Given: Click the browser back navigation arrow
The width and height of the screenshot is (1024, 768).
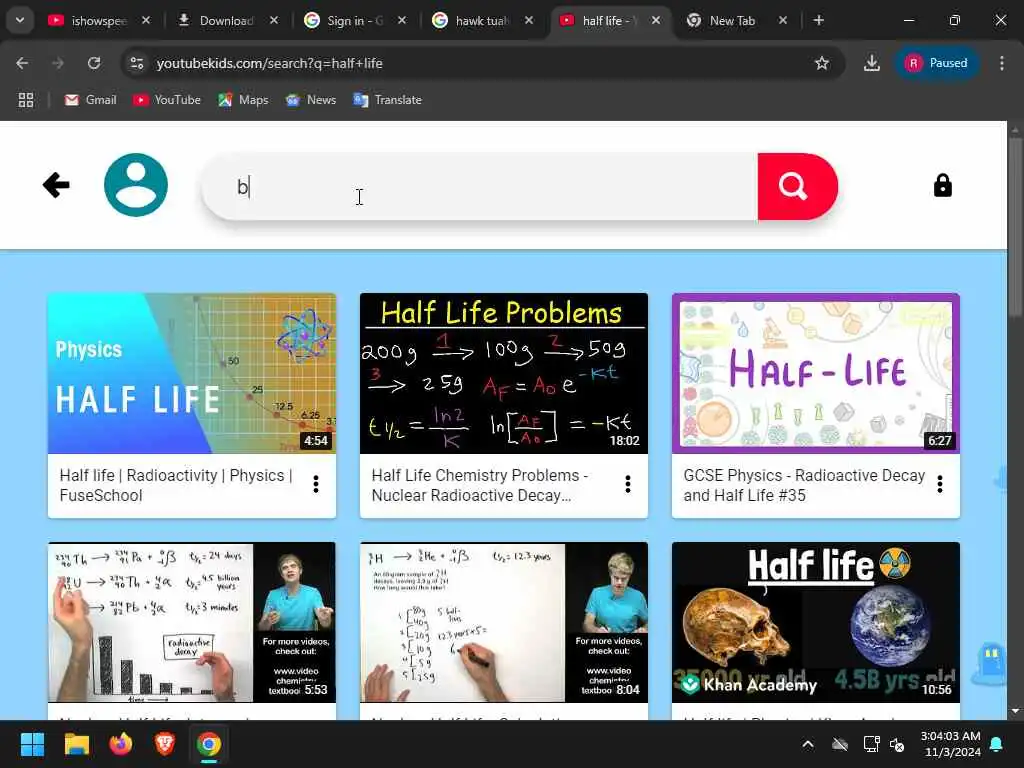Looking at the screenshot, I should (x=22, y=63).
